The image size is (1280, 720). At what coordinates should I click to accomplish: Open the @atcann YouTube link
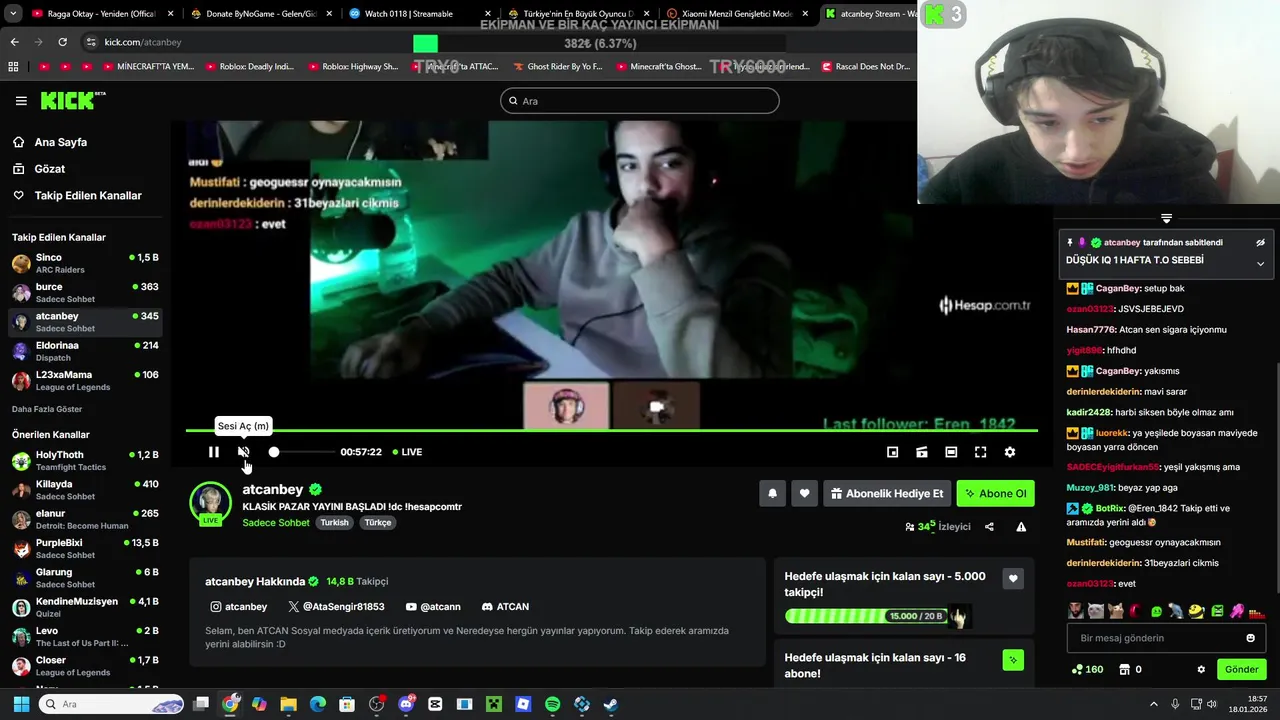coord(433,607)
